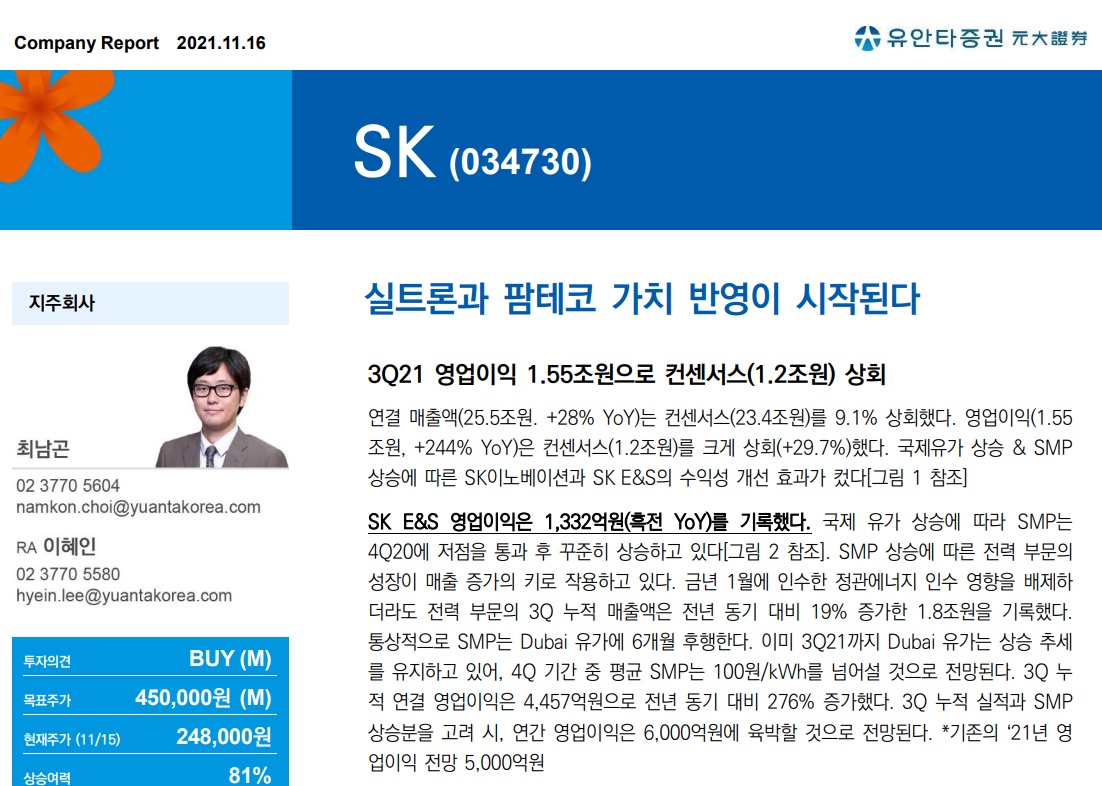The width and height of the screenshot is (1102, 786).
Task: Click phone number 02 3770 5580
Action: 67,574
